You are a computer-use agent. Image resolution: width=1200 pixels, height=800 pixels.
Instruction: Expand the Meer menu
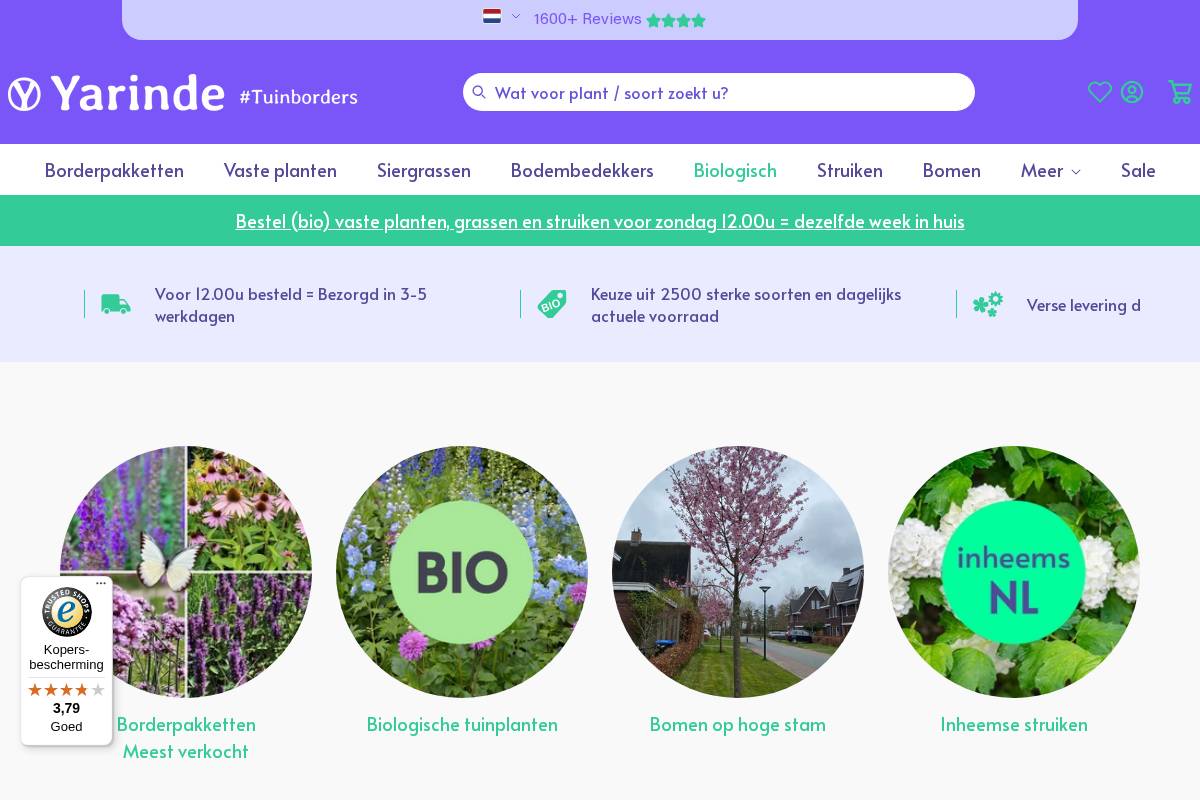[x=1051, y=170]
